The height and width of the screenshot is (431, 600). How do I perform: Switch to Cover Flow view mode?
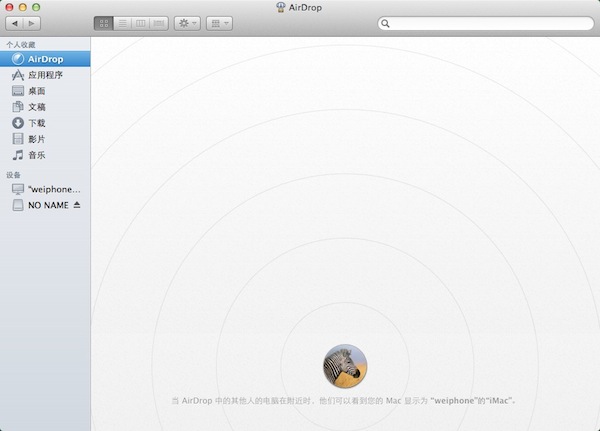158,22
